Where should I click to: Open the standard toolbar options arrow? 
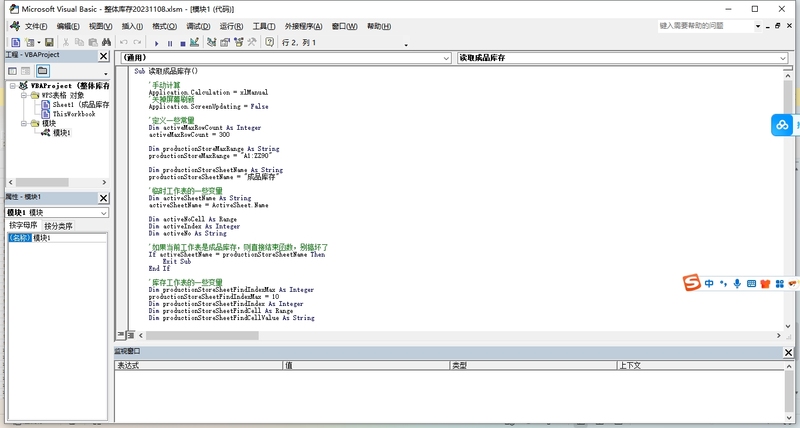(406, 45)
